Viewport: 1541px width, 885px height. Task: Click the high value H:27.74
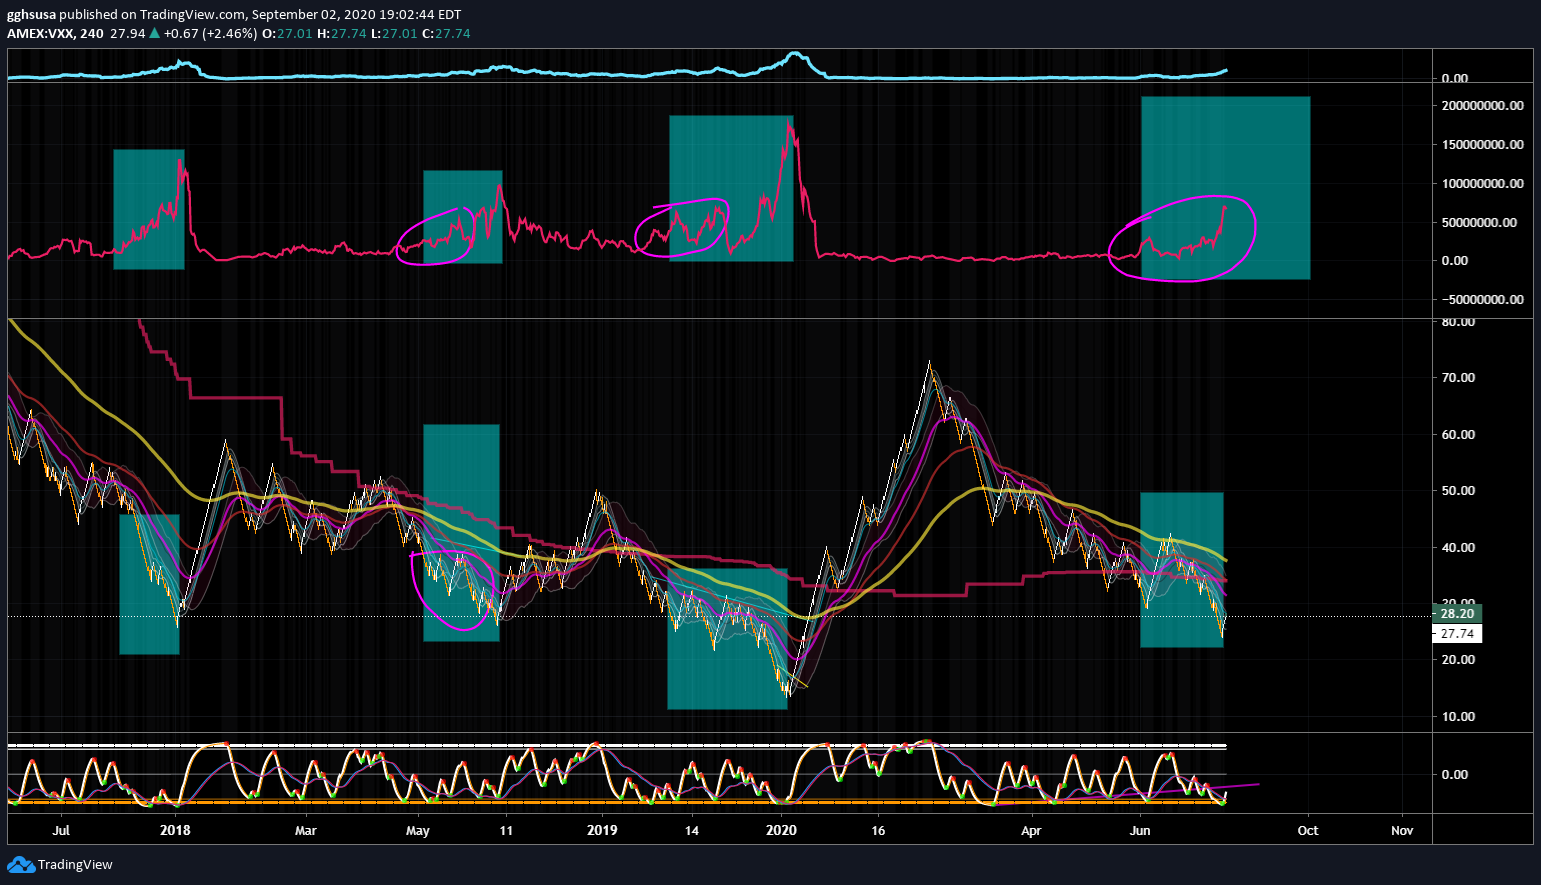coord(341,33)
